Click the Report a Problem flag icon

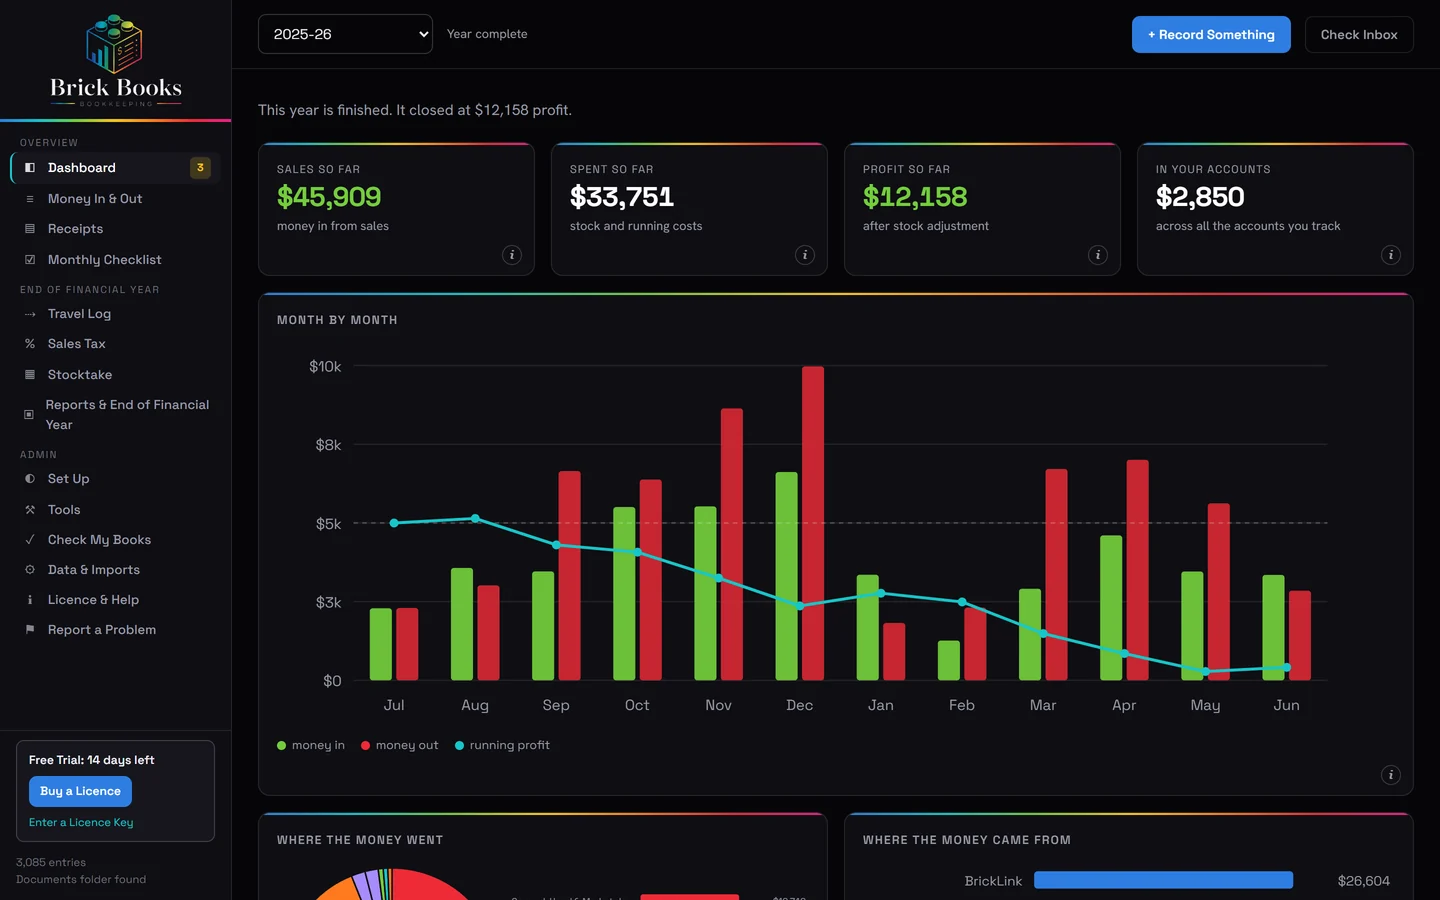click(30, 630)
